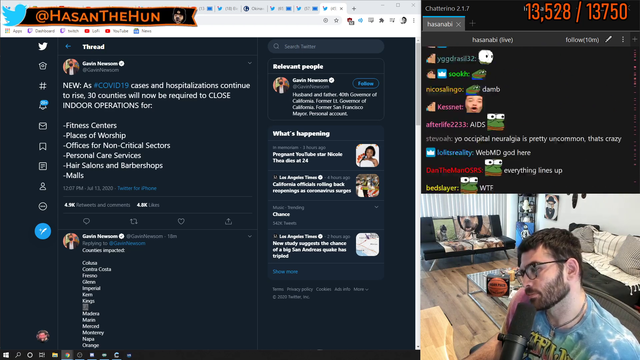The width and height of the screenshot is (640, 360).
Task: View the 4.9K Retweets and comments
Action: tap(97, 205)
